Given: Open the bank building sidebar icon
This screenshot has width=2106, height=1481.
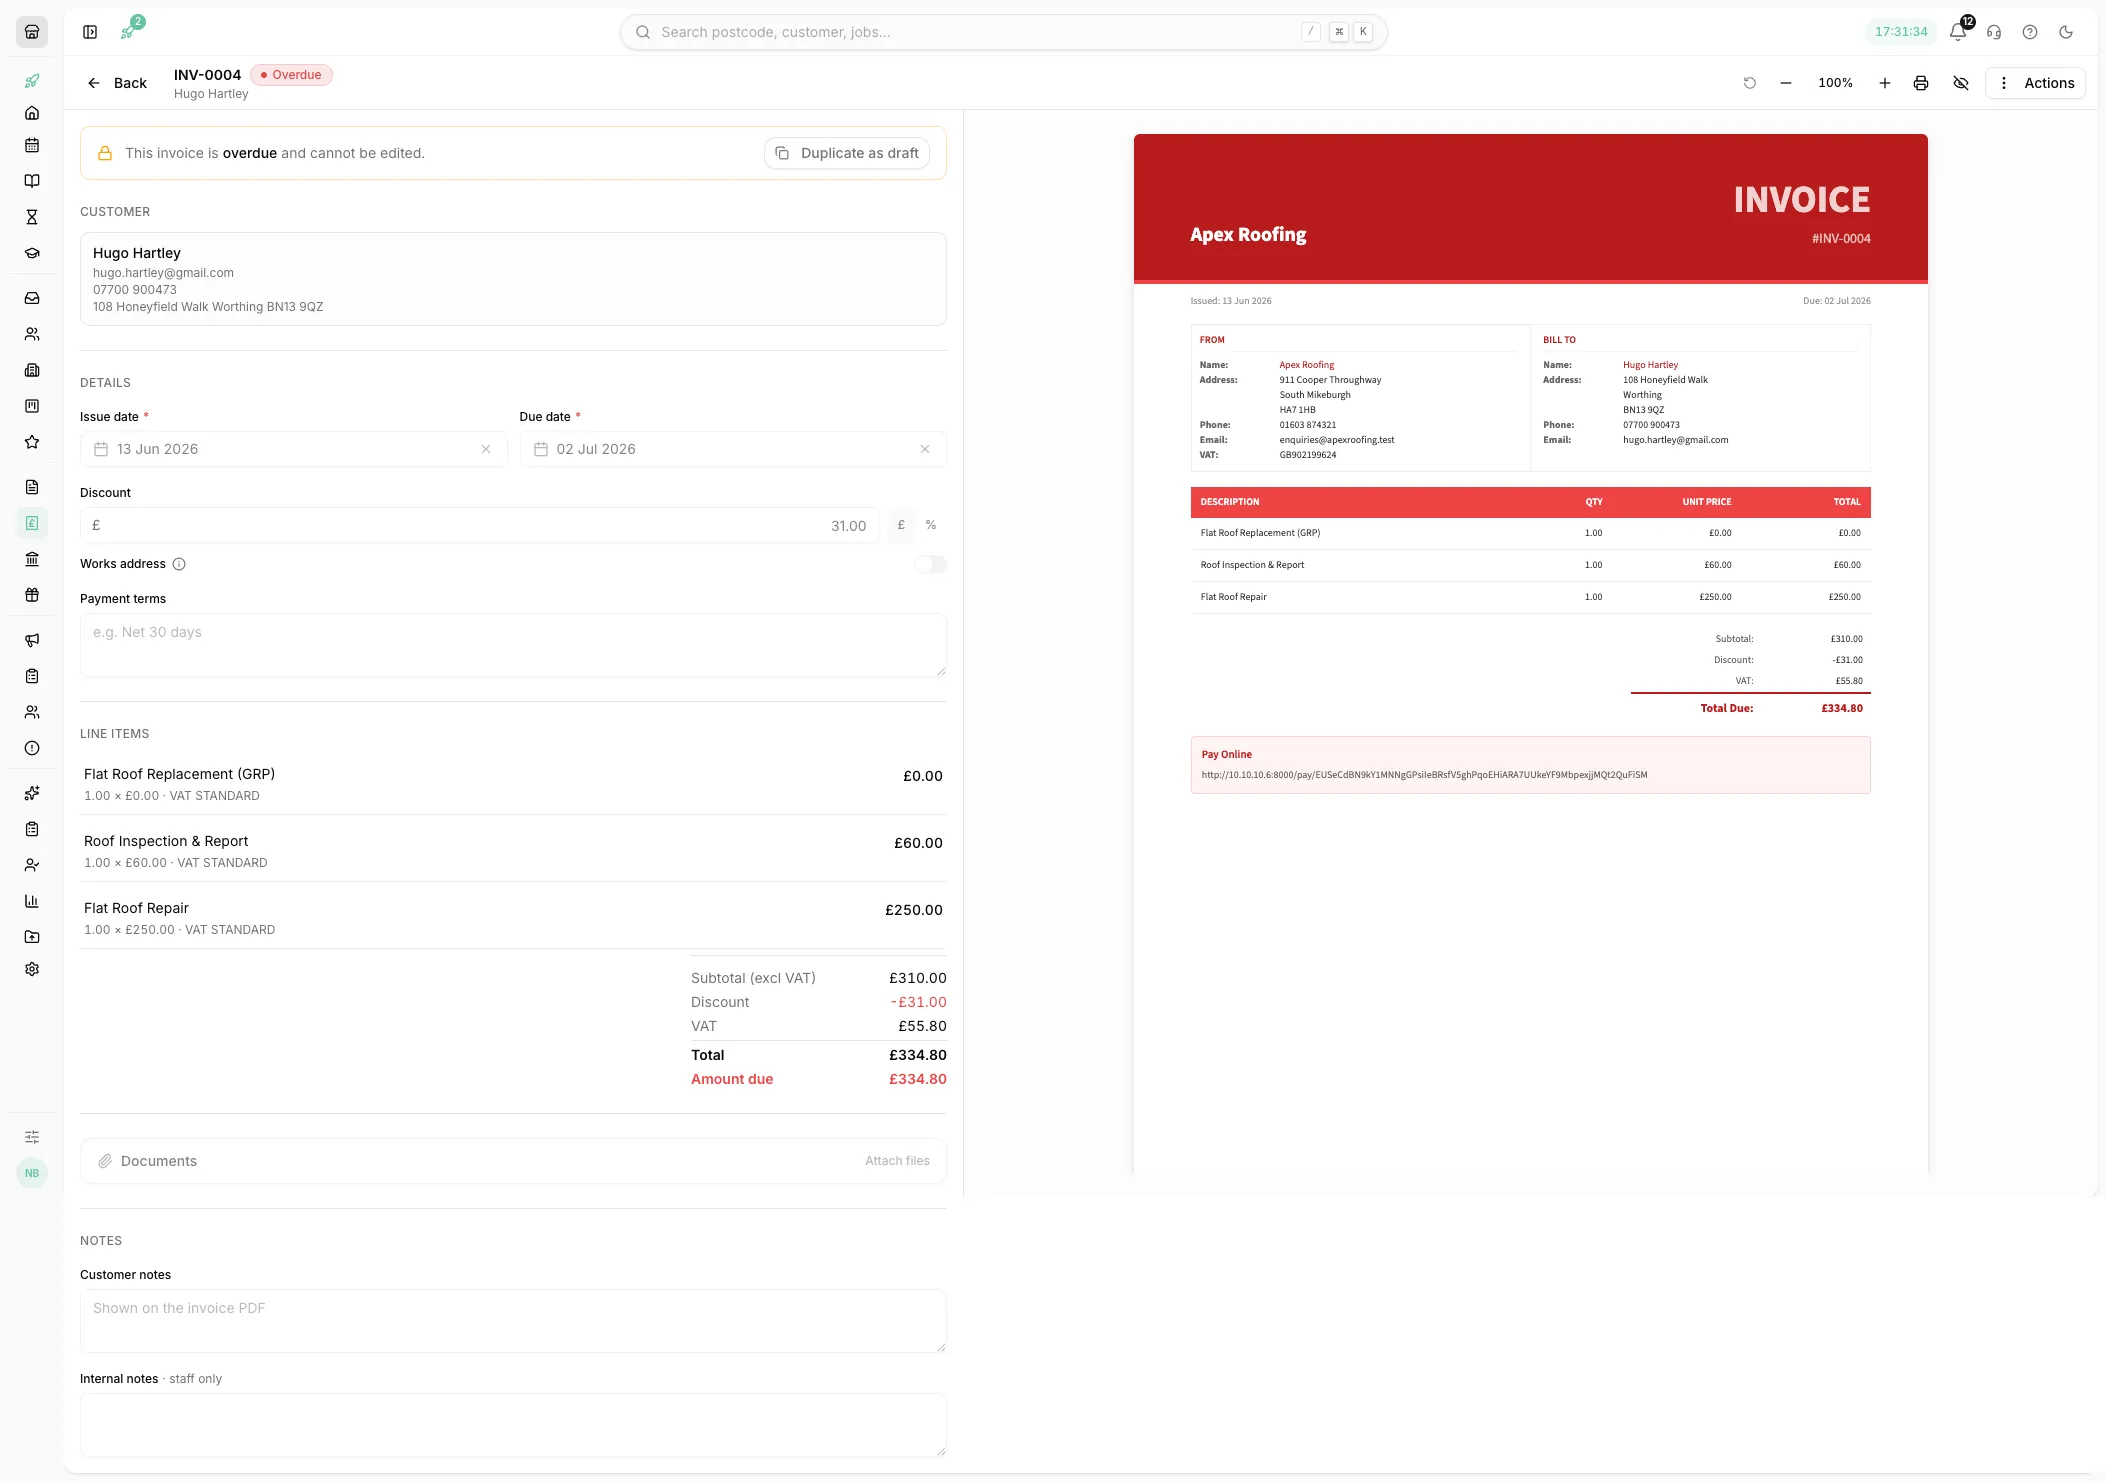Looking at the screenshot, I should click(x=32, y=559).
